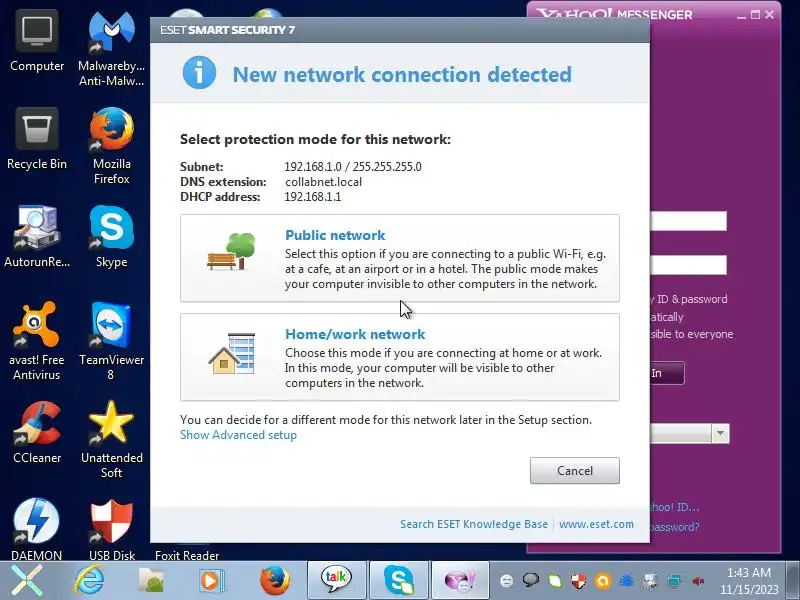Screen dimensions: 800x600
Task: Switch to Google Talk in the taskbar
Action: coord(336,579)
